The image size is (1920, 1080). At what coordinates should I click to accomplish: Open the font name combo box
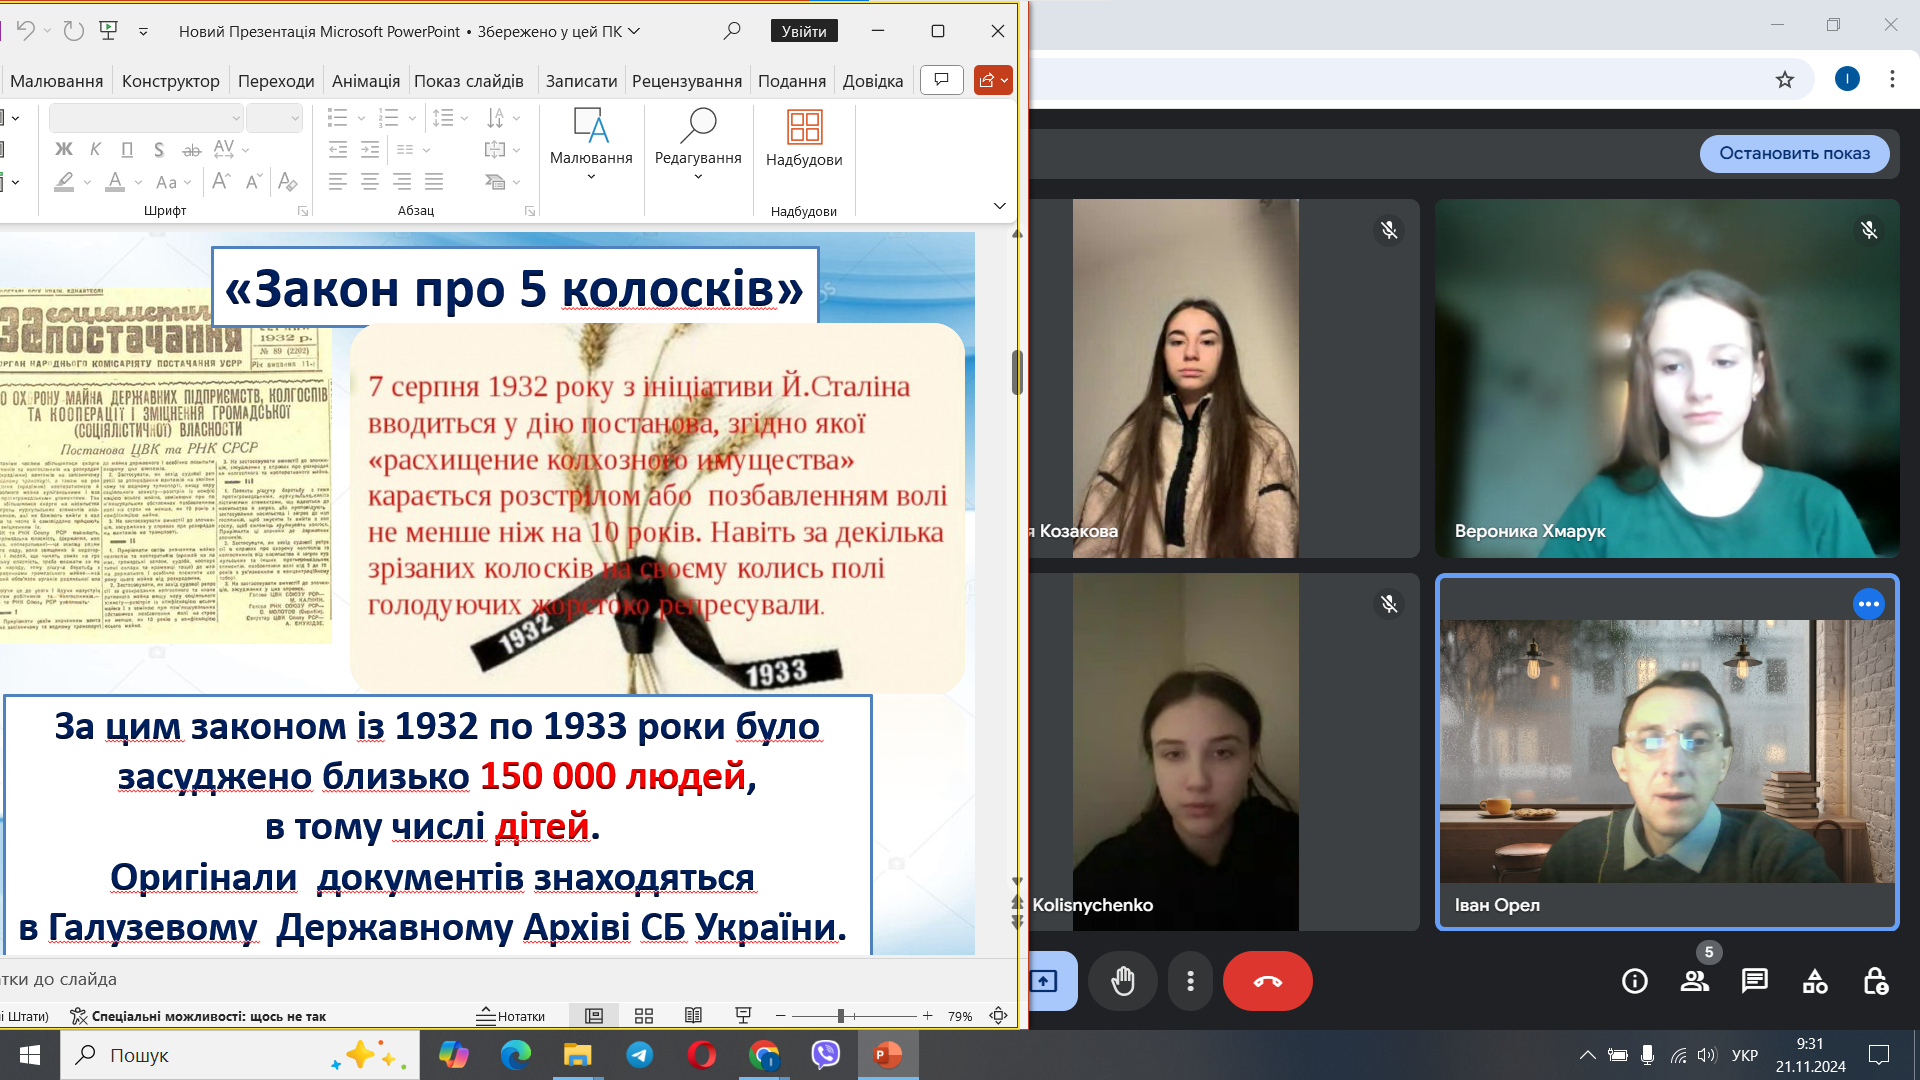[146, 118]
